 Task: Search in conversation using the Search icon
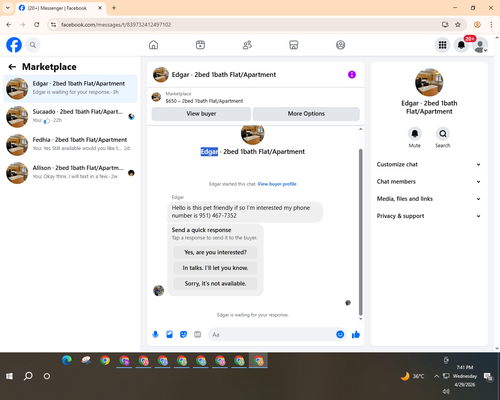[443, 134]
